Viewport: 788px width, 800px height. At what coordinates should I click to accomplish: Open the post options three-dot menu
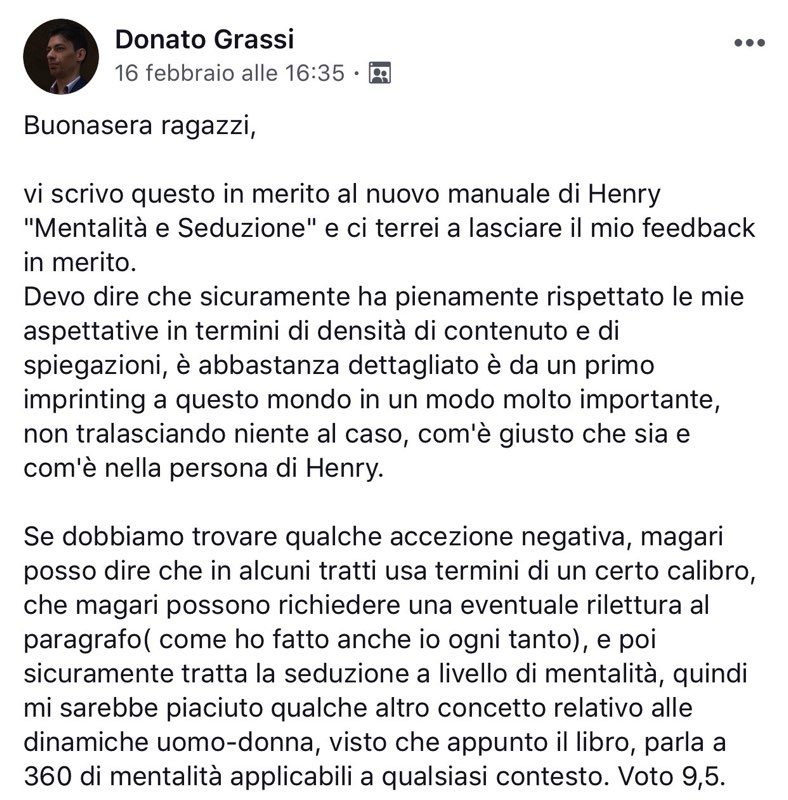click(x=749, y=43)
